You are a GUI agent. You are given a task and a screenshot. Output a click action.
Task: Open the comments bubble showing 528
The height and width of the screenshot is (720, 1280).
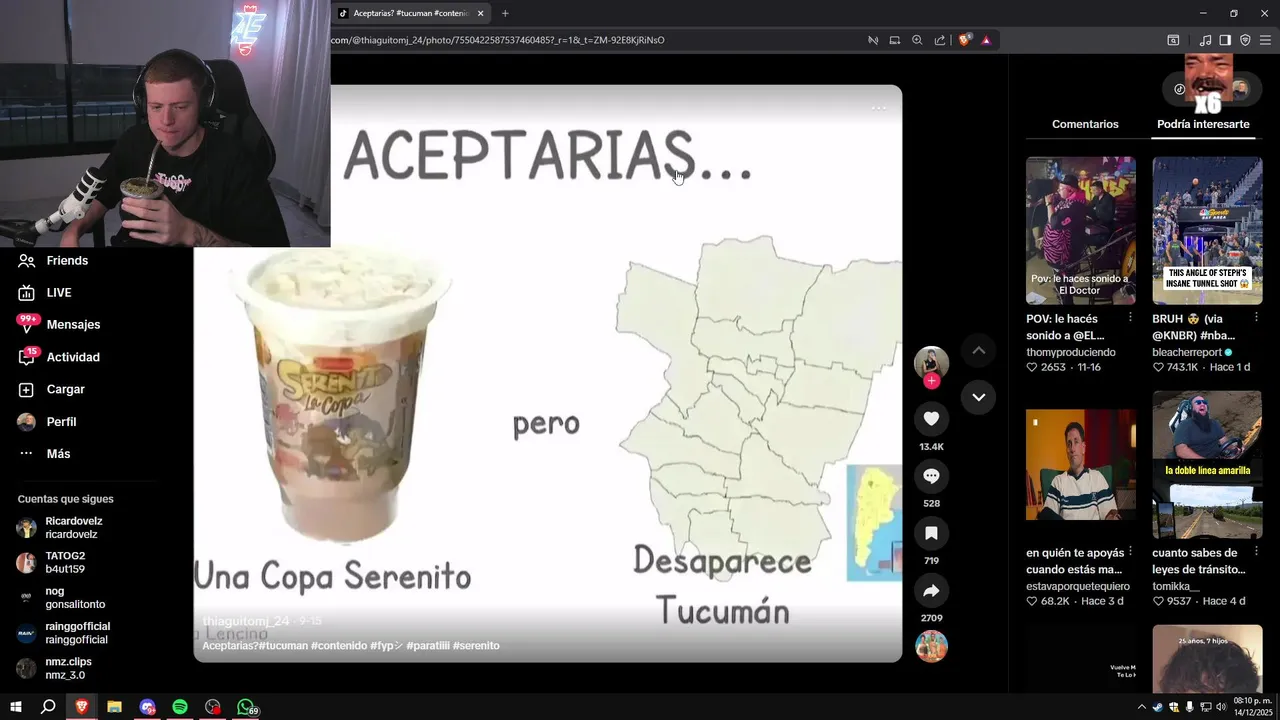pyautogui.click(x=931, y=476)
